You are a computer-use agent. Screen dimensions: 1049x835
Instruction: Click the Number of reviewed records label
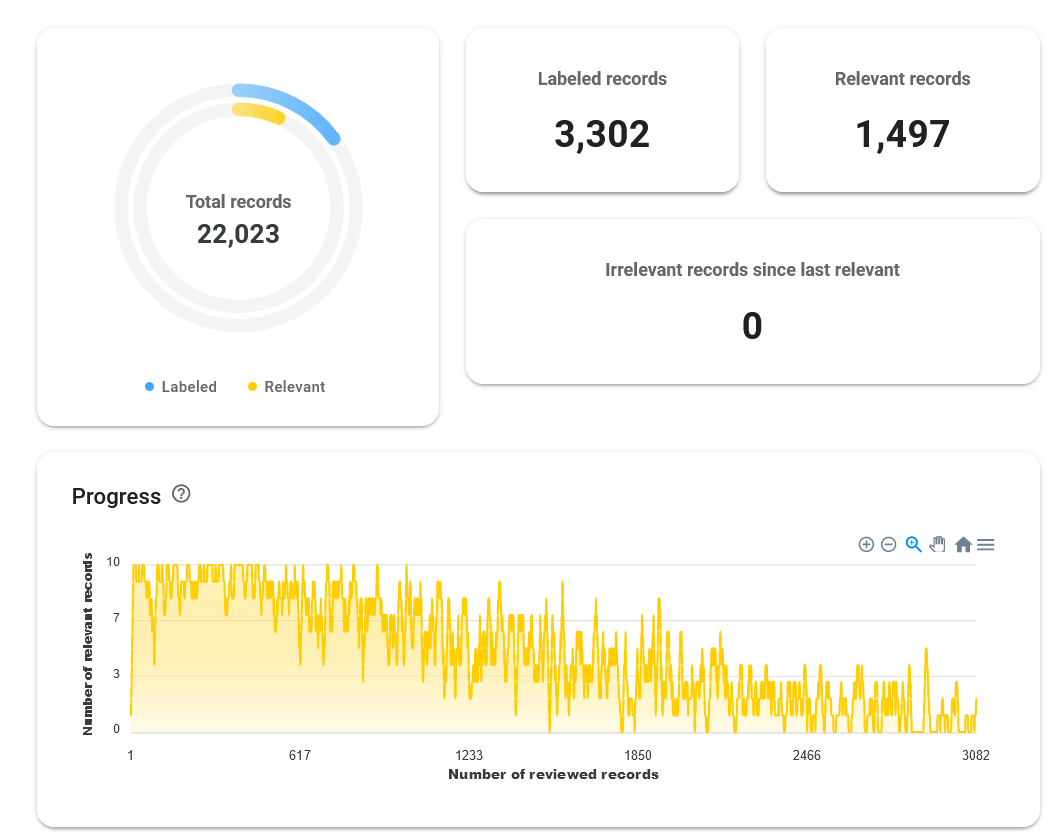click(x=553, y=774)
